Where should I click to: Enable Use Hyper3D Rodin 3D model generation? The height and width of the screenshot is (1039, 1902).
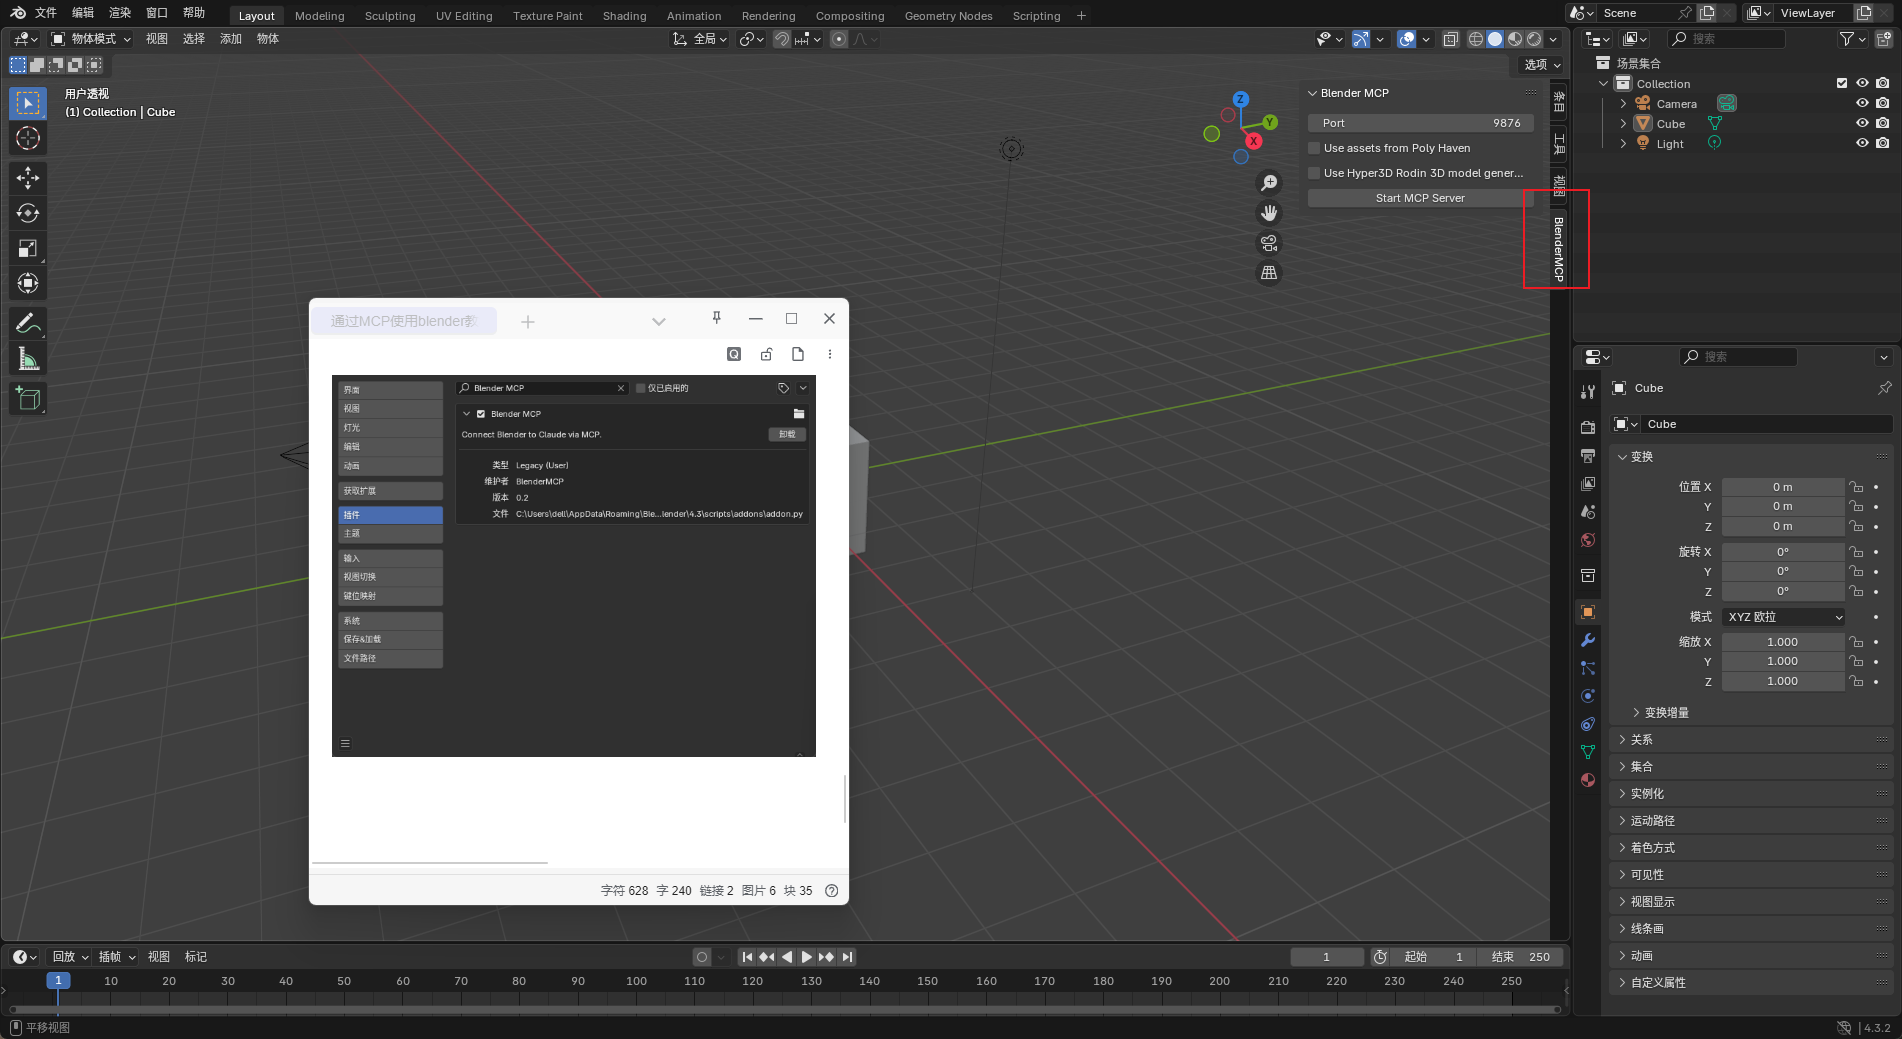point(1314,172)
